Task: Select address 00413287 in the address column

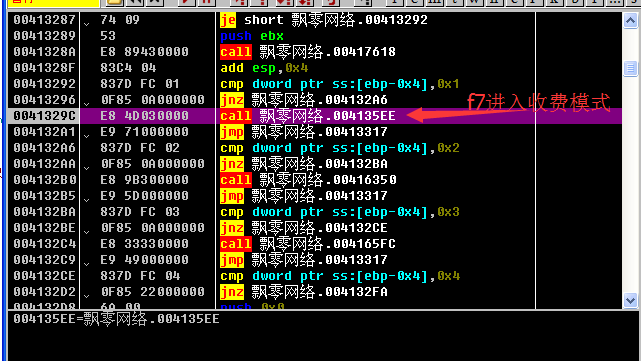Action: tap(44, 20)
